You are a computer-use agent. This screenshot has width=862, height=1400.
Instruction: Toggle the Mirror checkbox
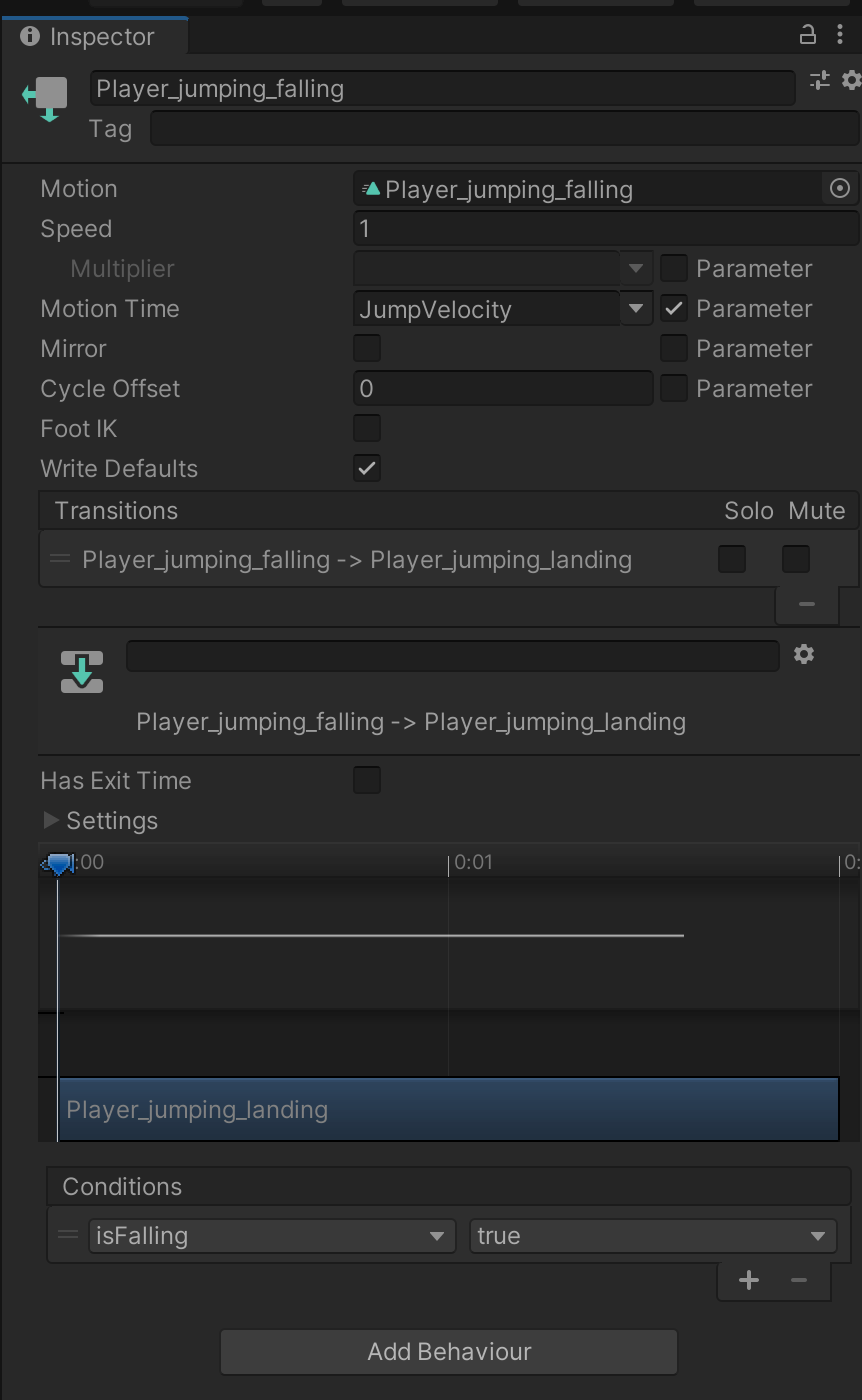tap(367, 348)
